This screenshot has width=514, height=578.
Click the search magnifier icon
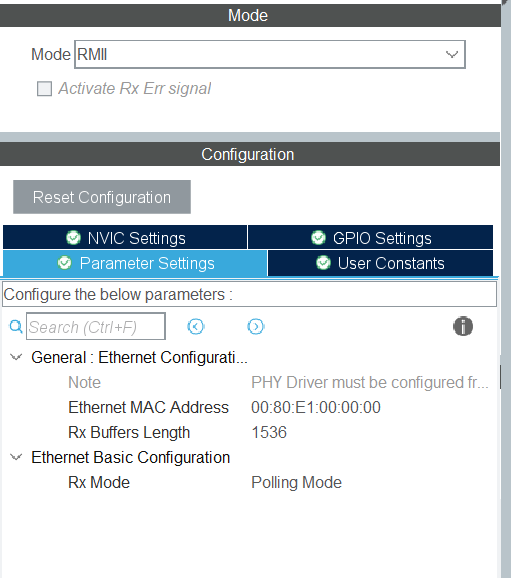pyautogui.click(x=15, y=327)
